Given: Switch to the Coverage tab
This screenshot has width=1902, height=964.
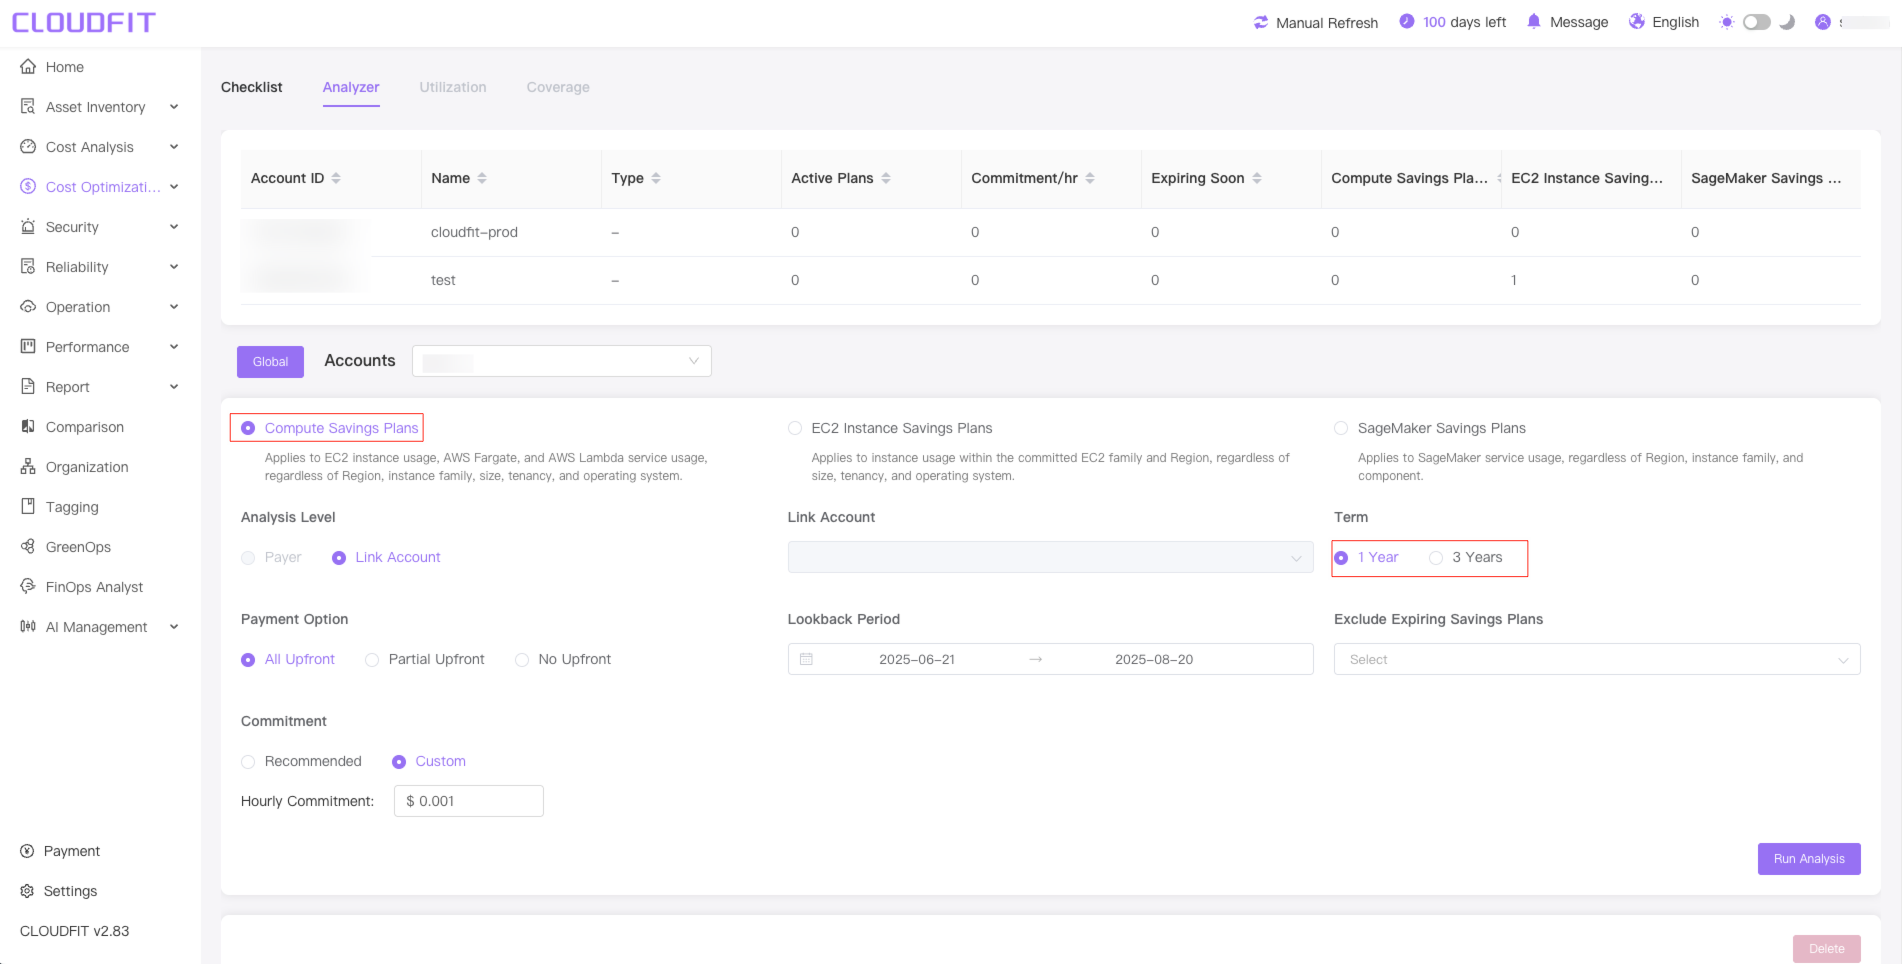Looking at the screenshot, I should 558,87.
